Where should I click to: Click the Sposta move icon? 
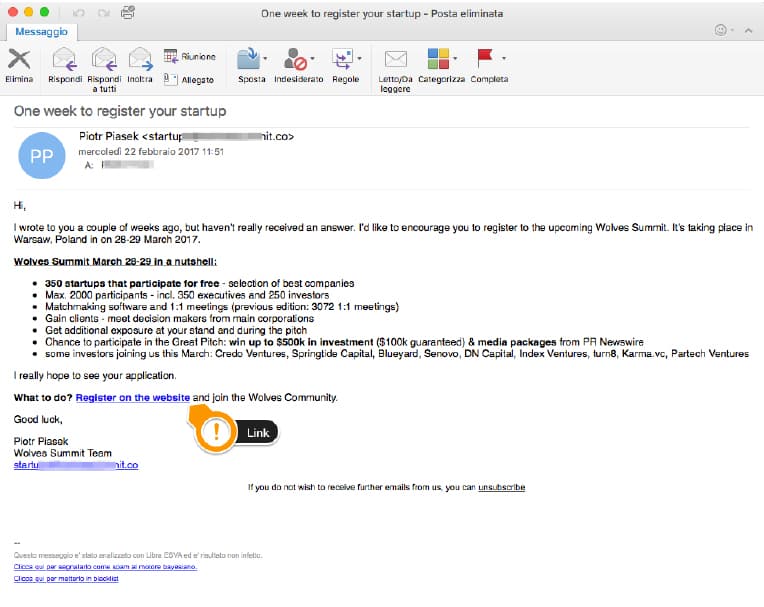pos(248,59)
